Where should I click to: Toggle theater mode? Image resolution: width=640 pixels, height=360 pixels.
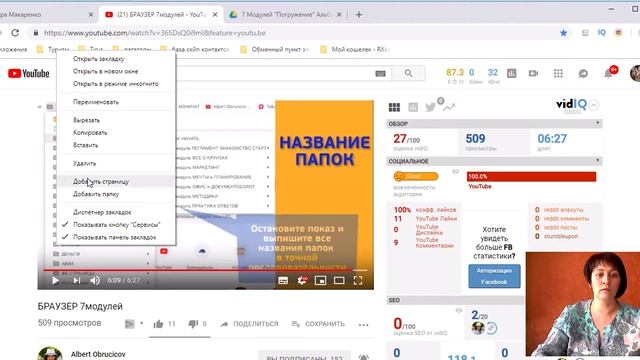pos(339,280)
